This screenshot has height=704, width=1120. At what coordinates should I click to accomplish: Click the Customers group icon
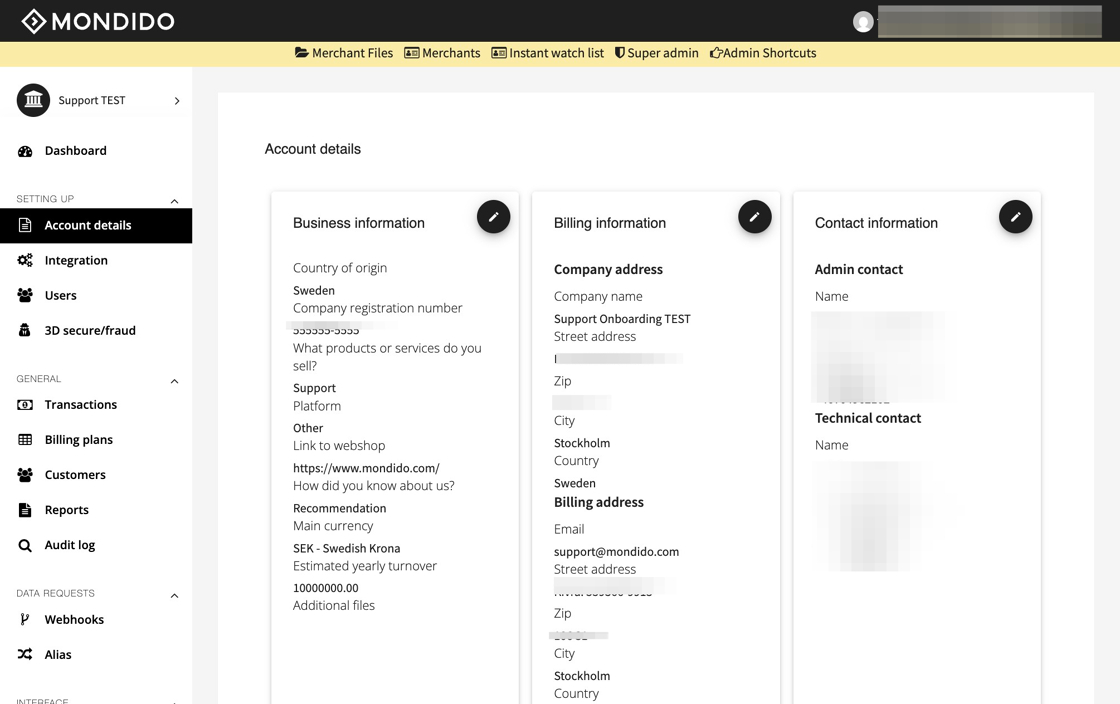[25, 474]
